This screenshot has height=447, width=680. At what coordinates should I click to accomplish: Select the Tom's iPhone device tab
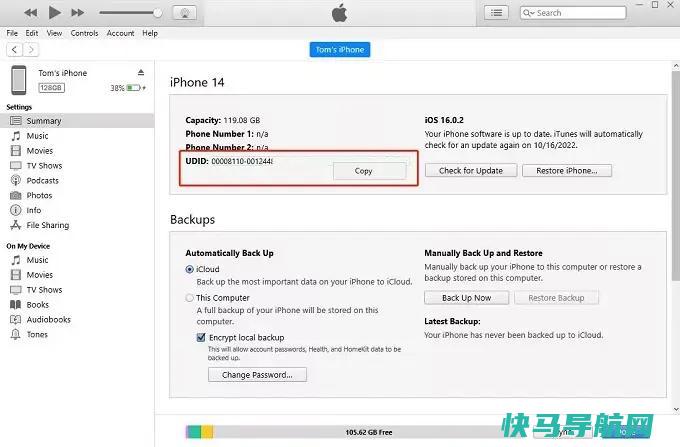[340, 49]
